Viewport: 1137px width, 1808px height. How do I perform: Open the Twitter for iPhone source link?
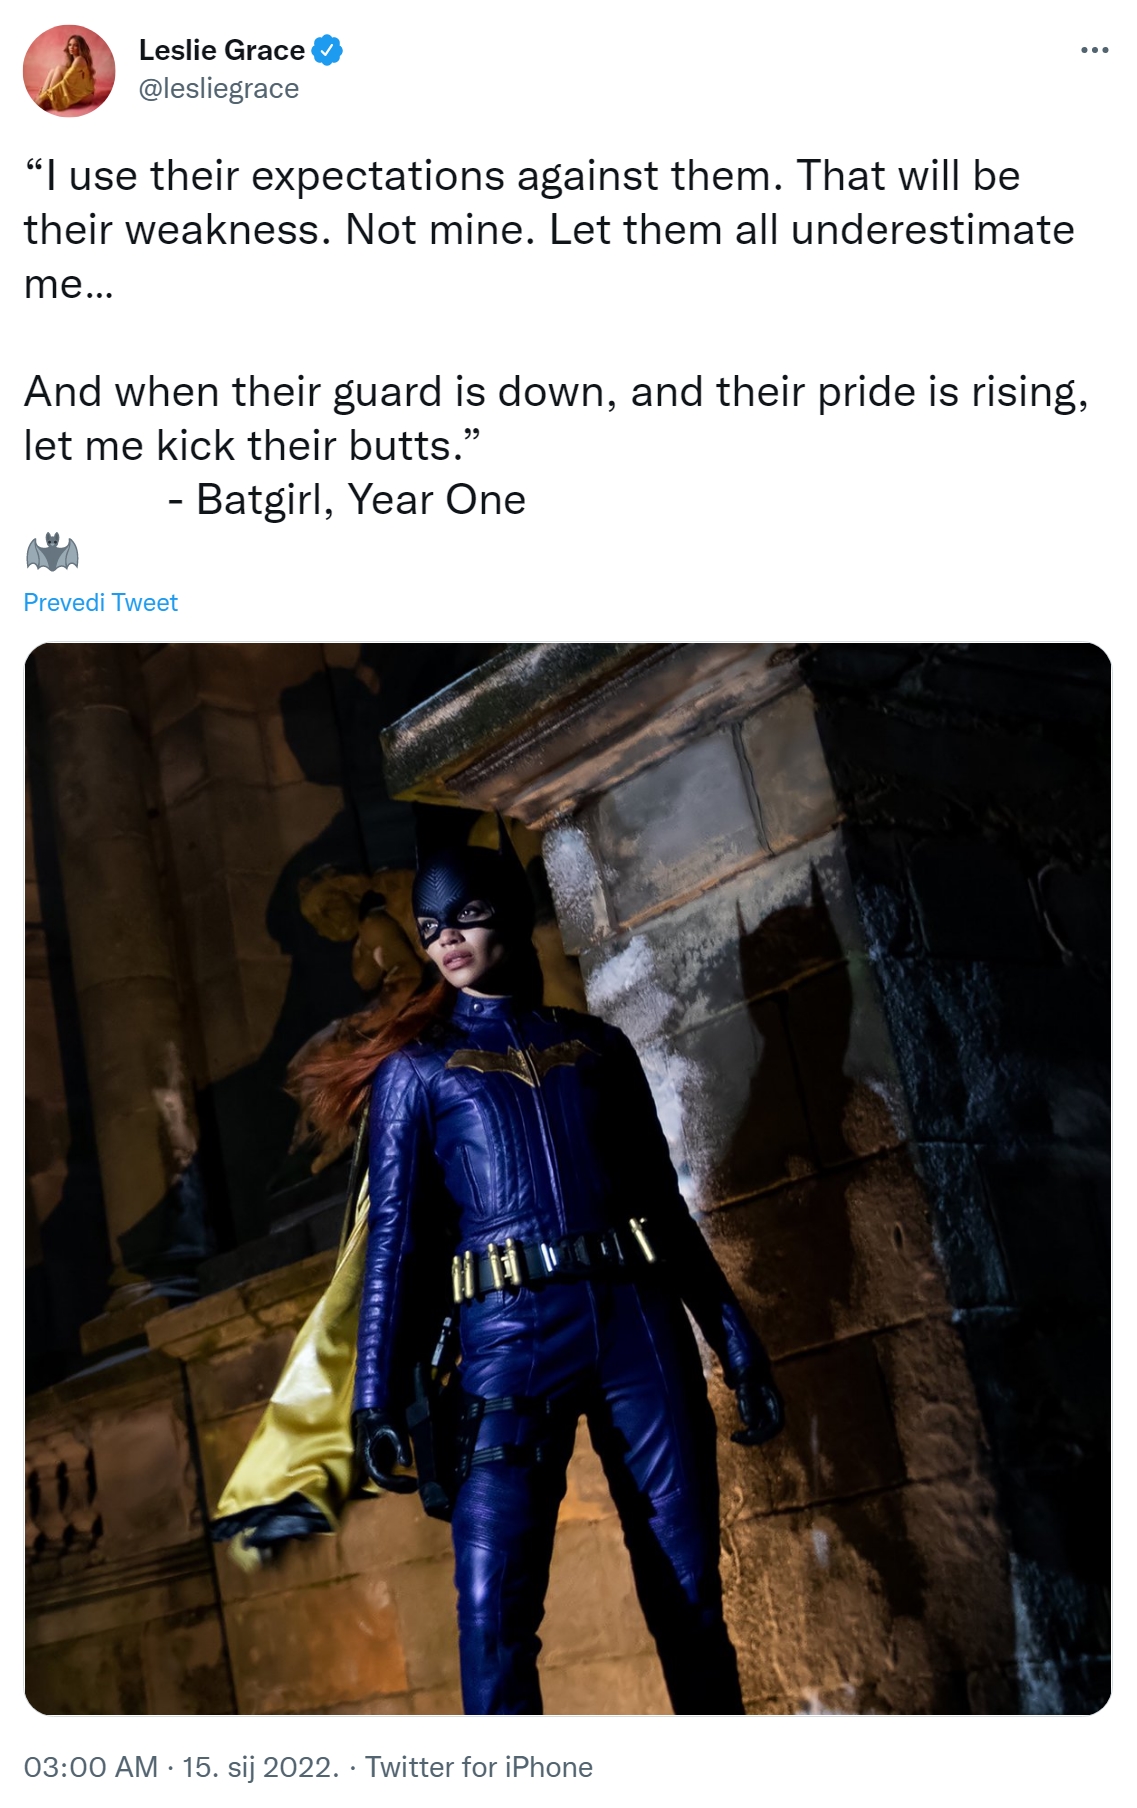click(x=479, y=1767)
